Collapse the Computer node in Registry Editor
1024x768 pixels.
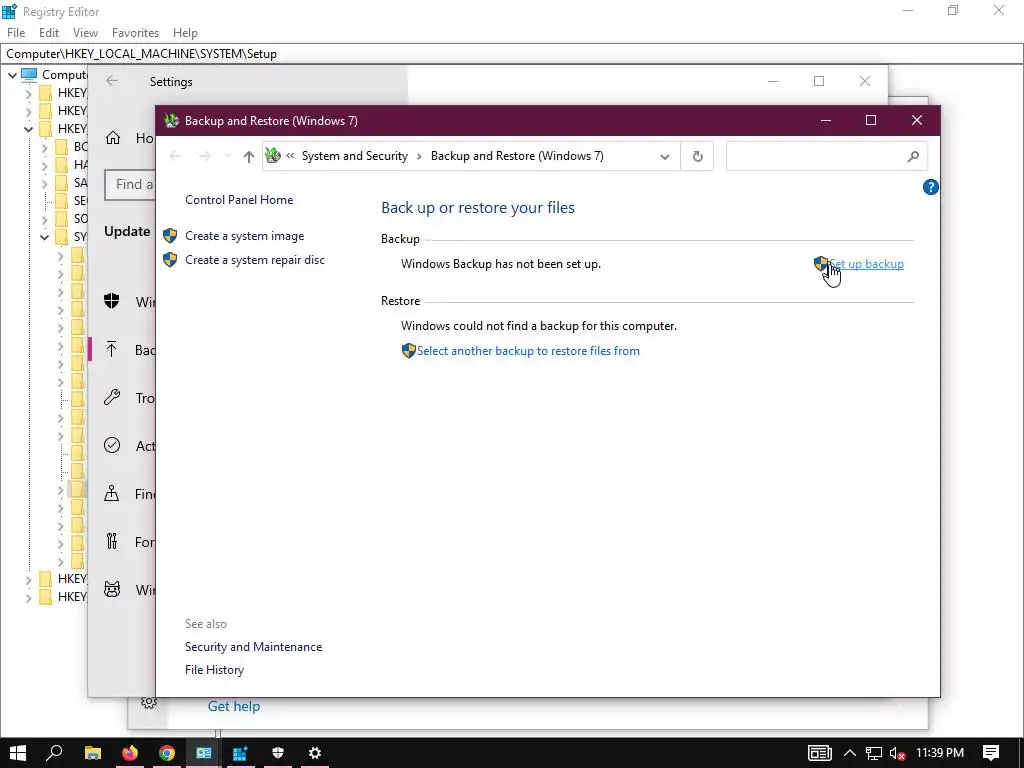click(x=12, y=75)
